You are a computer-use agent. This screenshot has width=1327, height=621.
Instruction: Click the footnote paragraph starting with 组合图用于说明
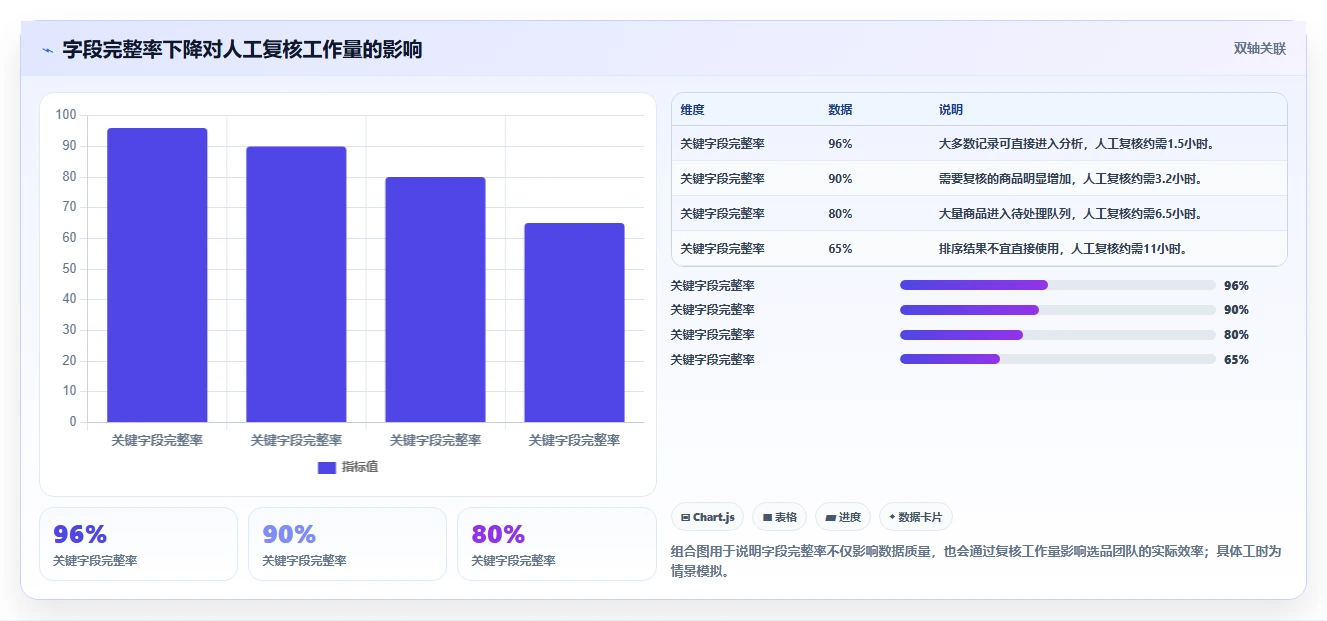976,561
